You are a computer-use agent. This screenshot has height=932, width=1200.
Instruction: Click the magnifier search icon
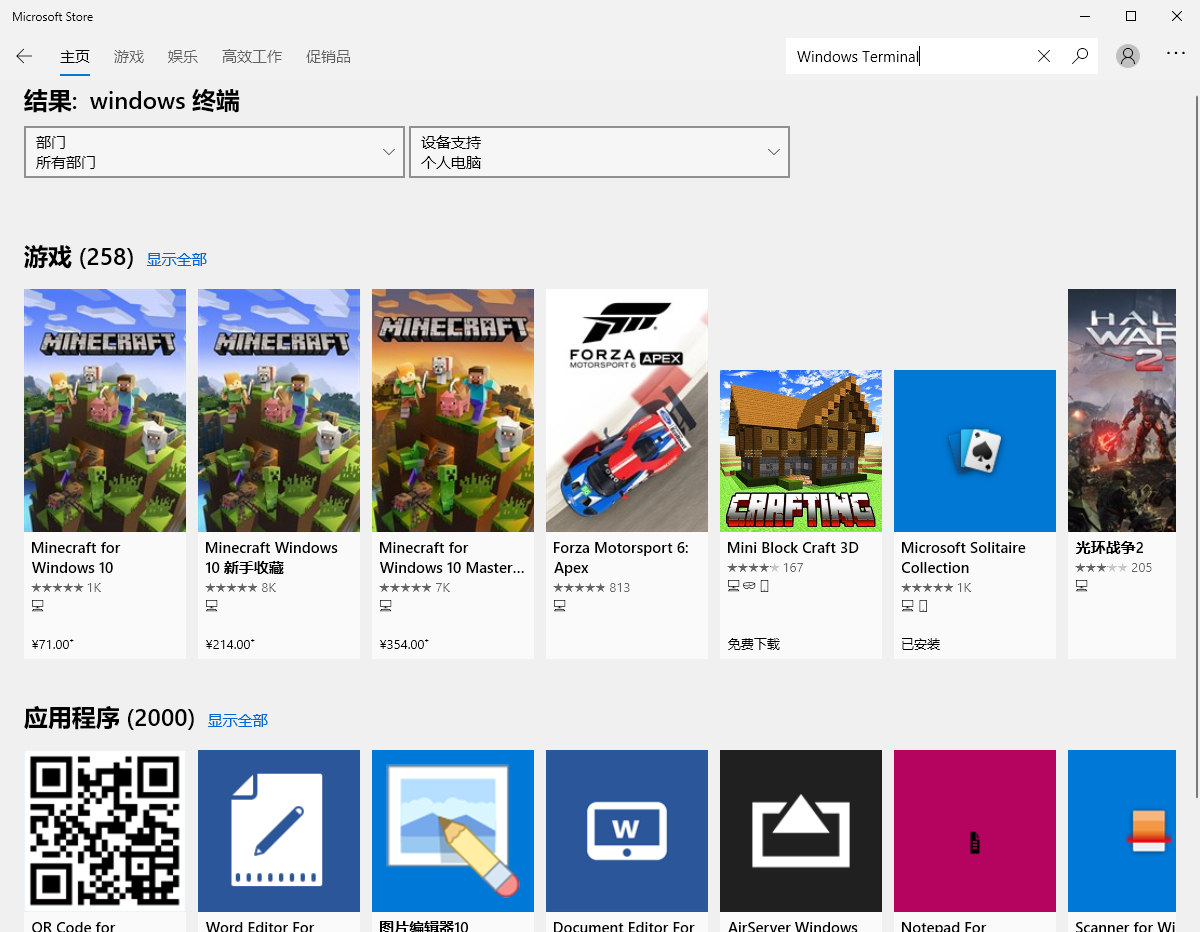[x=1080, y=56]
